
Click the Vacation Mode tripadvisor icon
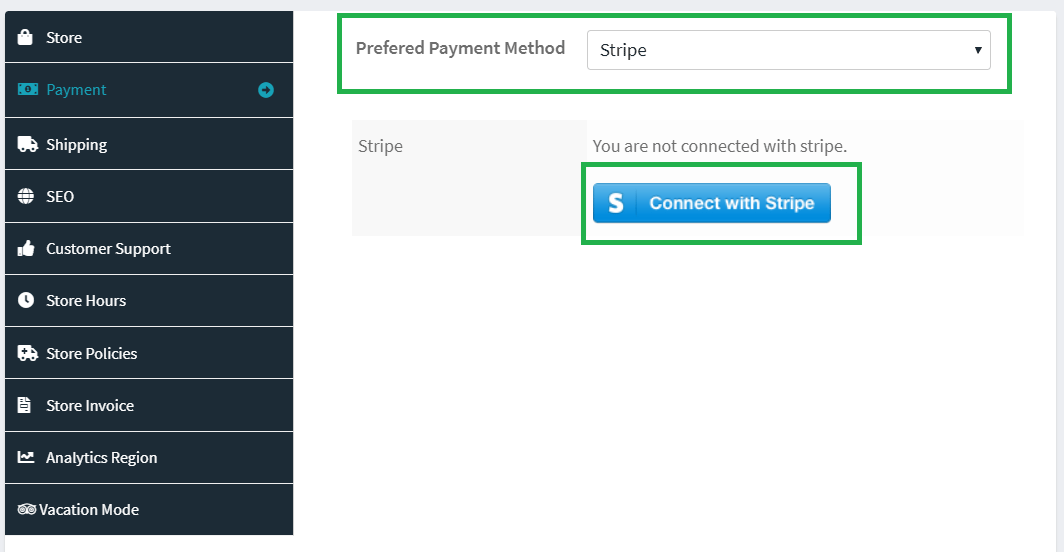[27, 510]
